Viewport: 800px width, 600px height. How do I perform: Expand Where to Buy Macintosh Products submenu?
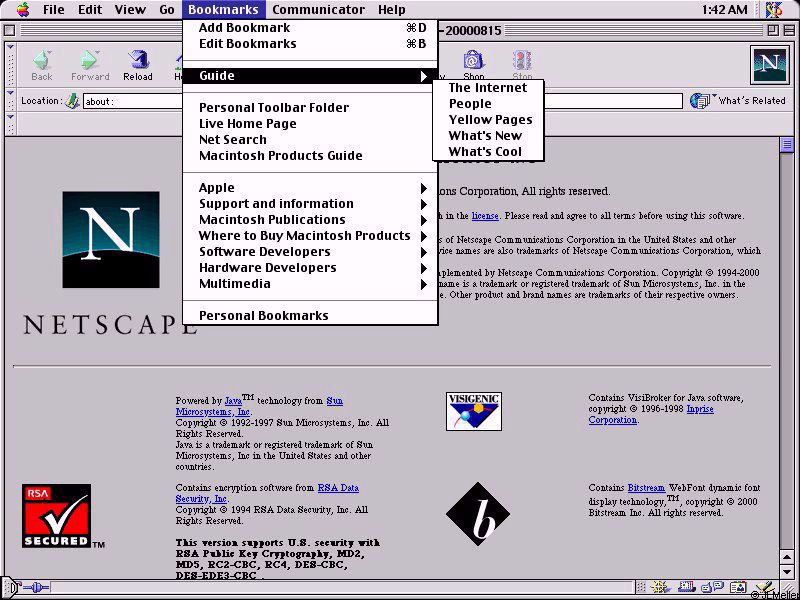point(310,236)
